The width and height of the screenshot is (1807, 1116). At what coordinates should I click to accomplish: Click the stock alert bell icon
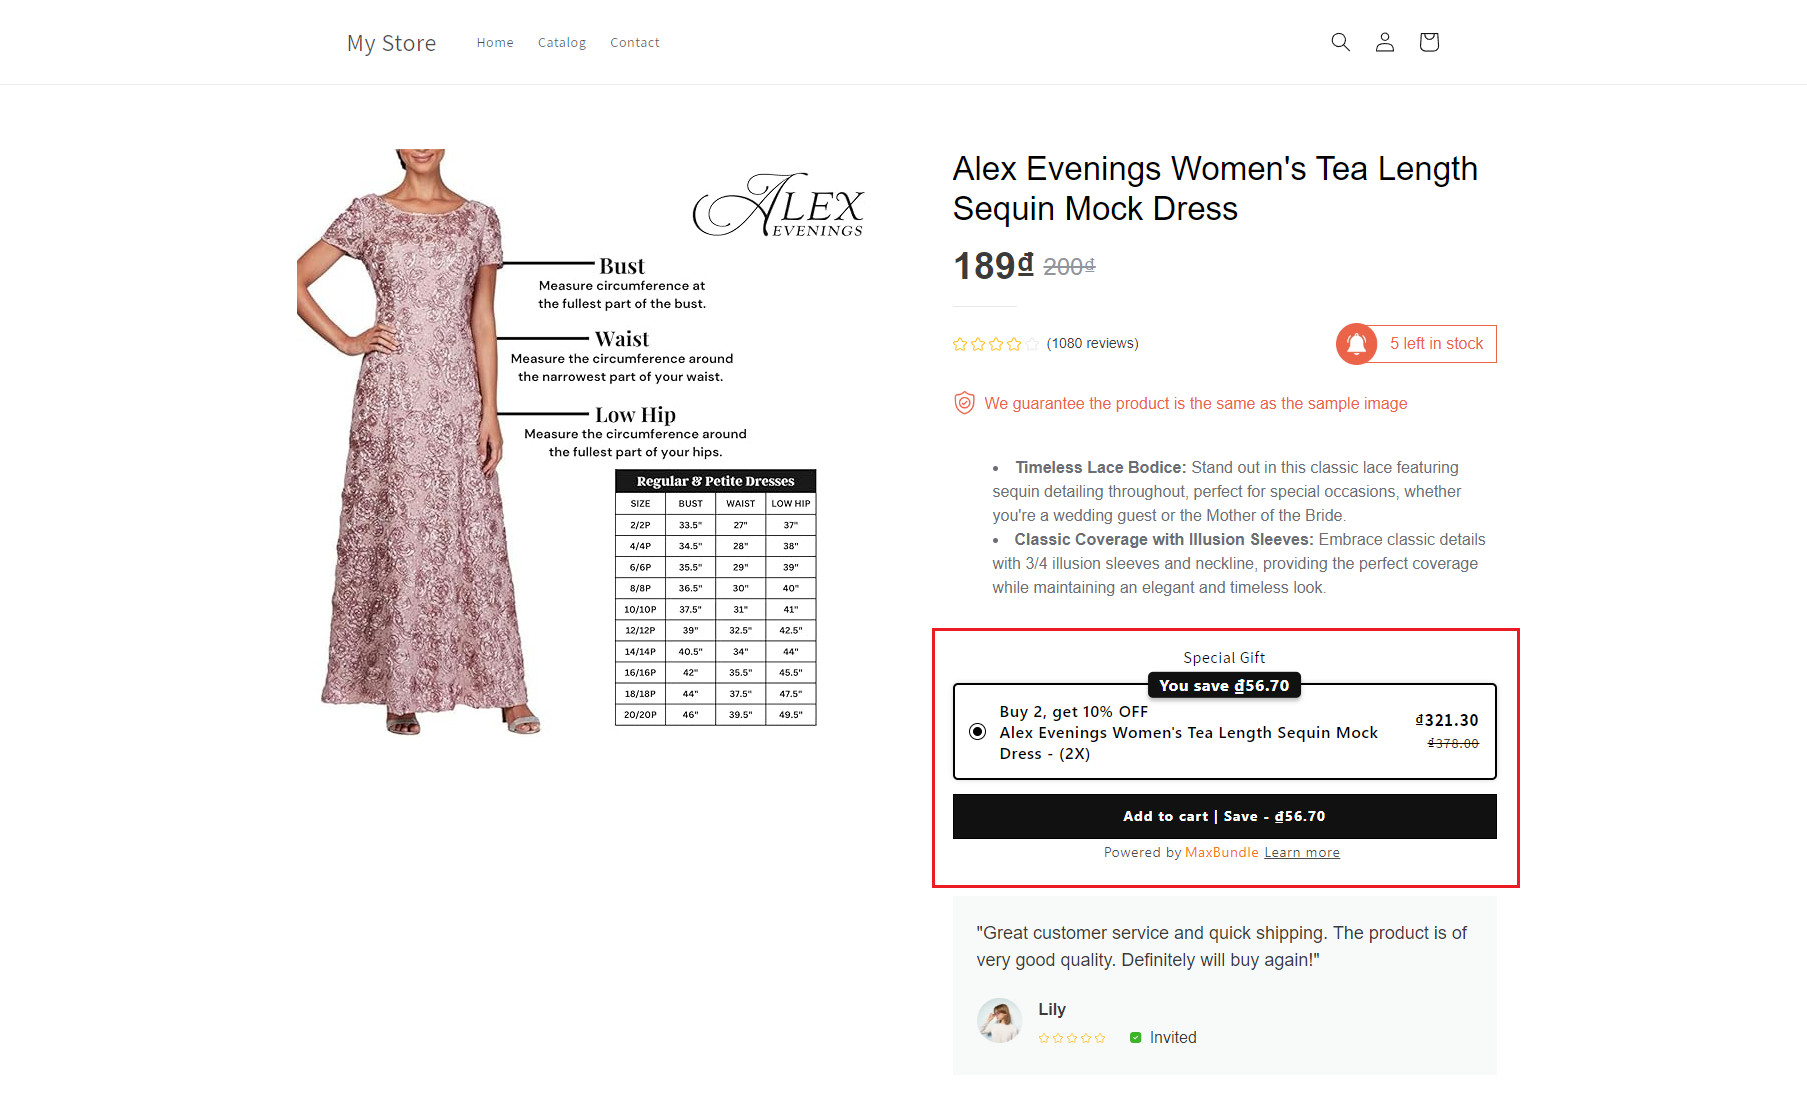[1357, 344]
